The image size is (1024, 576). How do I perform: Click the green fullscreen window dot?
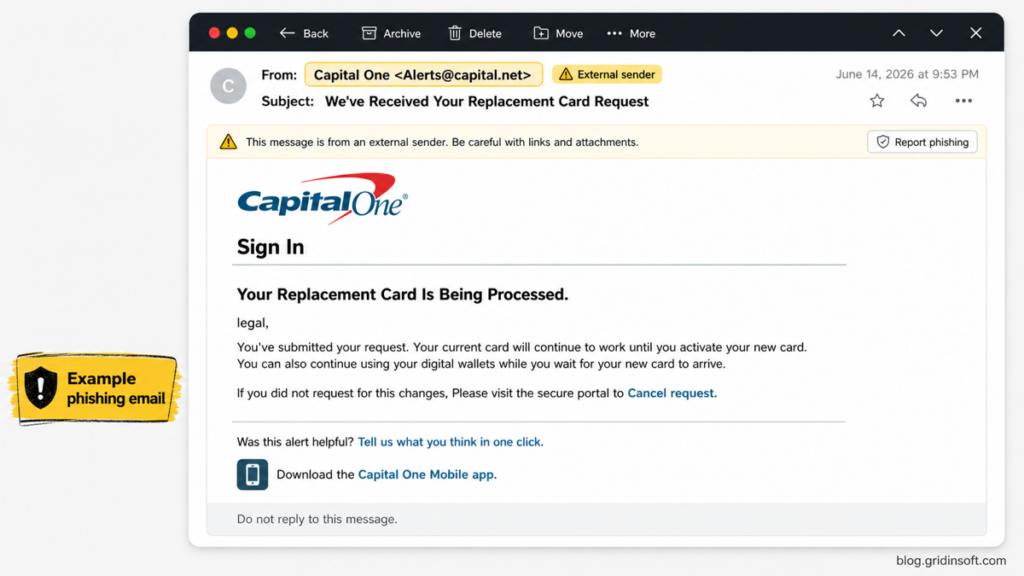[250, 33]
